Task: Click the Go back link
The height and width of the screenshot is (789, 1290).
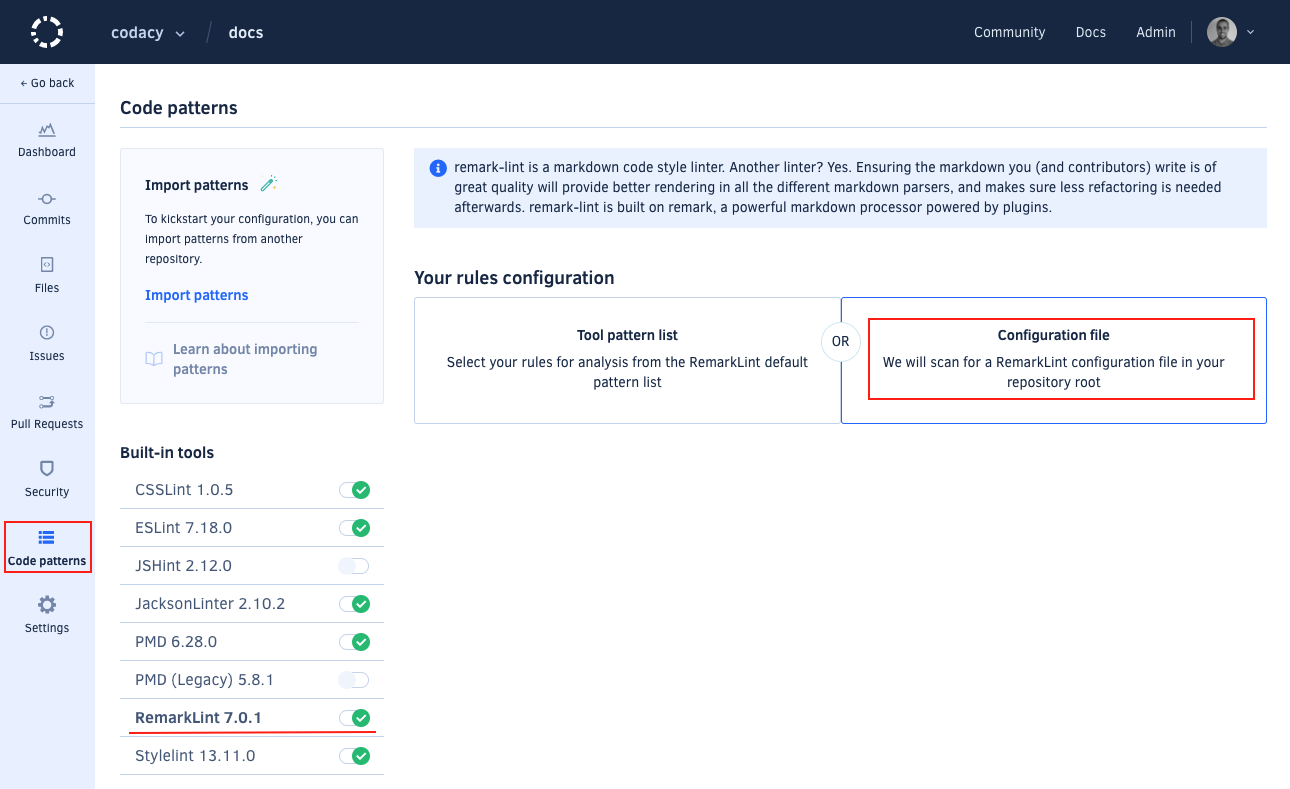Action: tap(47, 83)
